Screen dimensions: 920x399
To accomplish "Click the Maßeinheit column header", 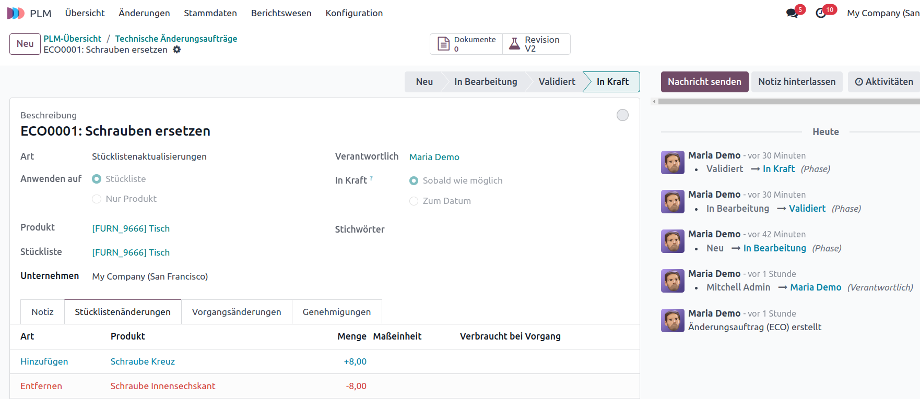I will point(397,336).
